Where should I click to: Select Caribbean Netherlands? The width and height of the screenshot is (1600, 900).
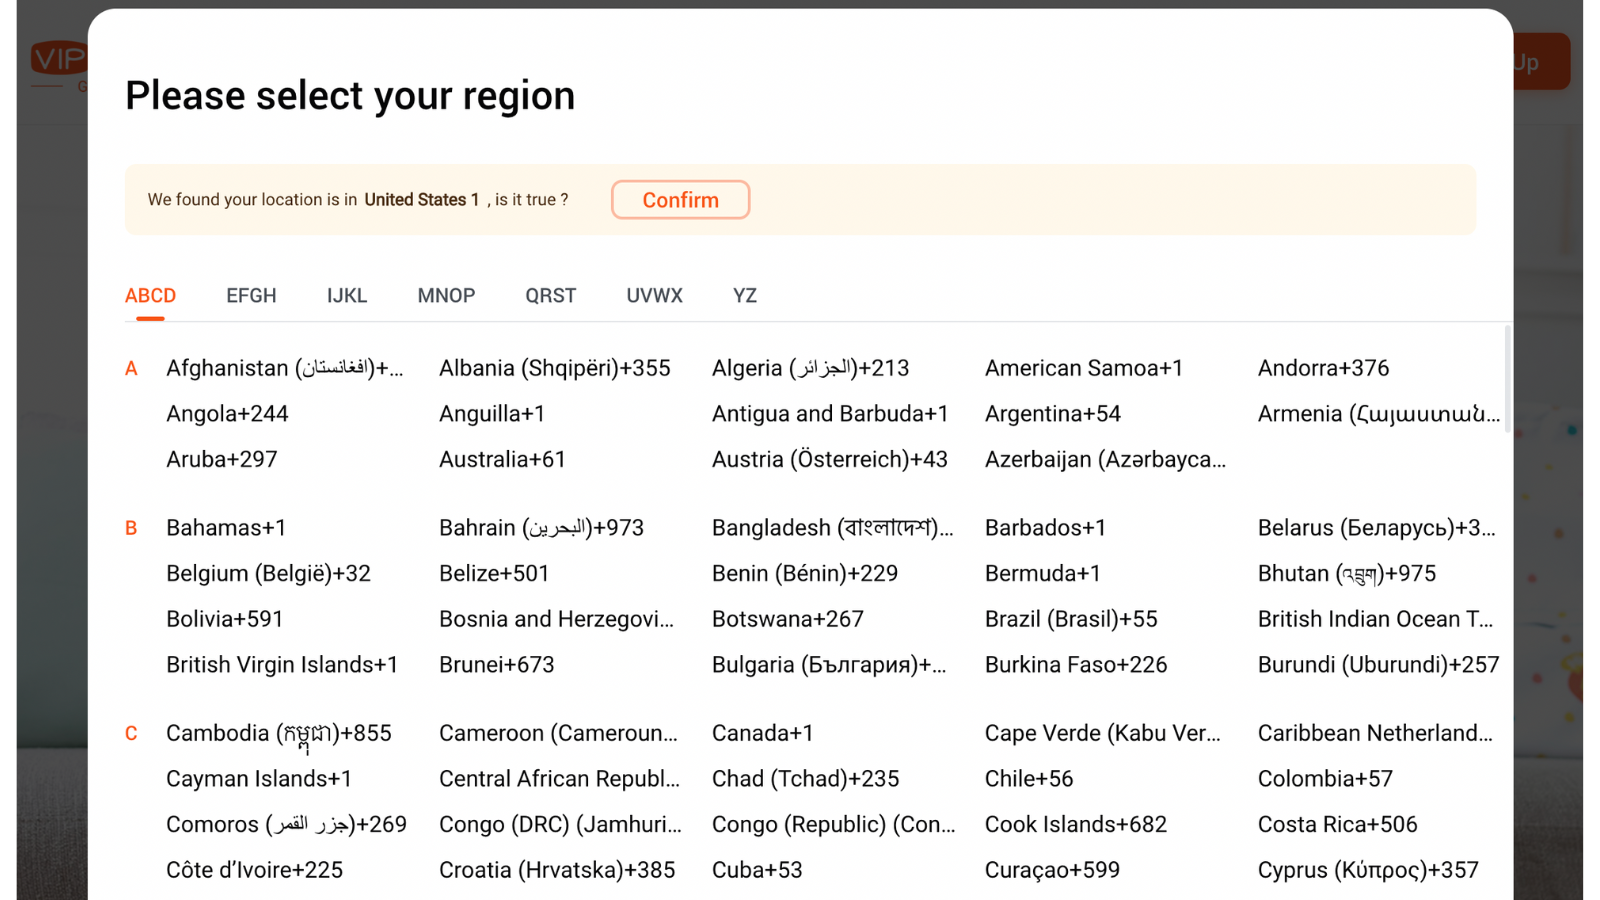pos(1376,734)
